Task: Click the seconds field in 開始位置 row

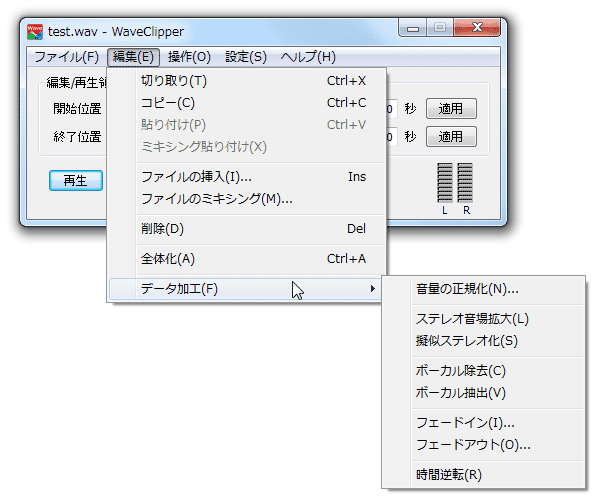Action: coord(392,109)
